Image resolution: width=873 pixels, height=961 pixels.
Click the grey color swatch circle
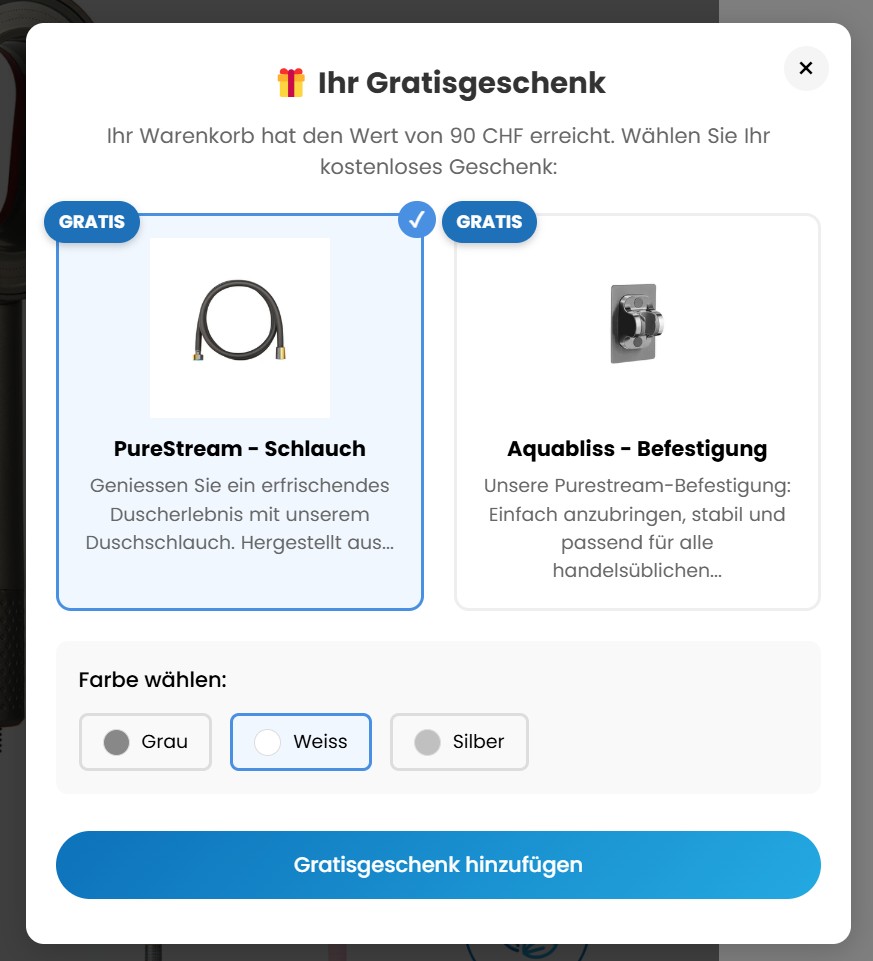116,742
